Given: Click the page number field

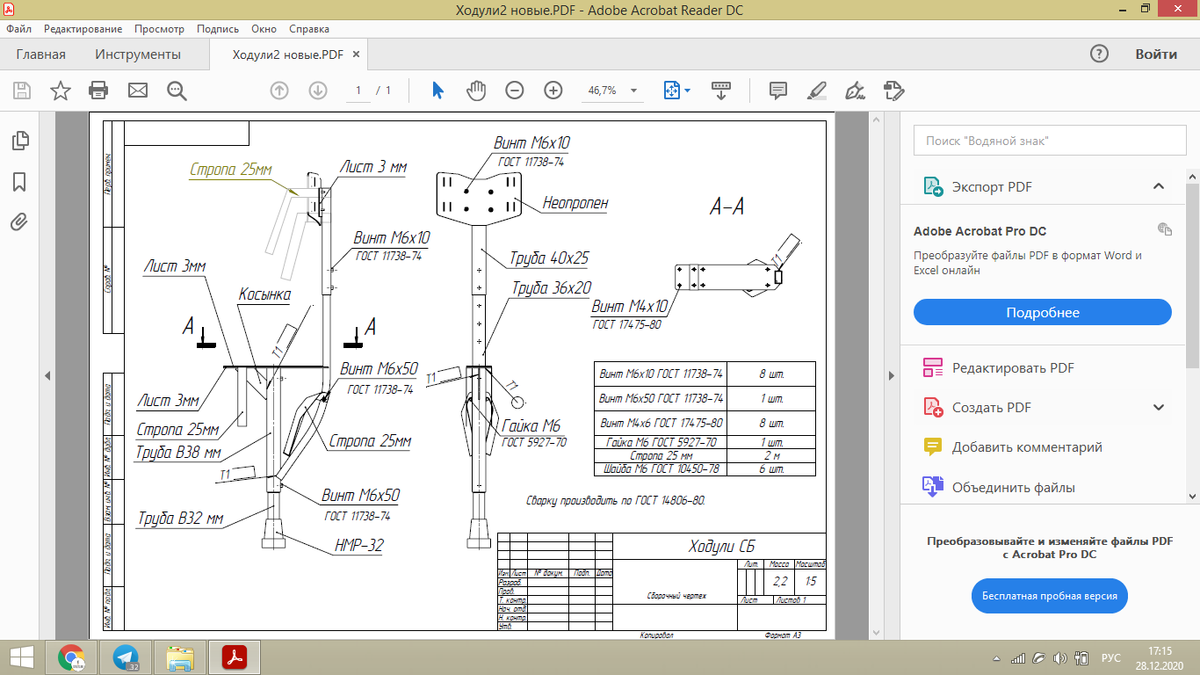Looking at the screenshot, I should (x=356, y=91).
